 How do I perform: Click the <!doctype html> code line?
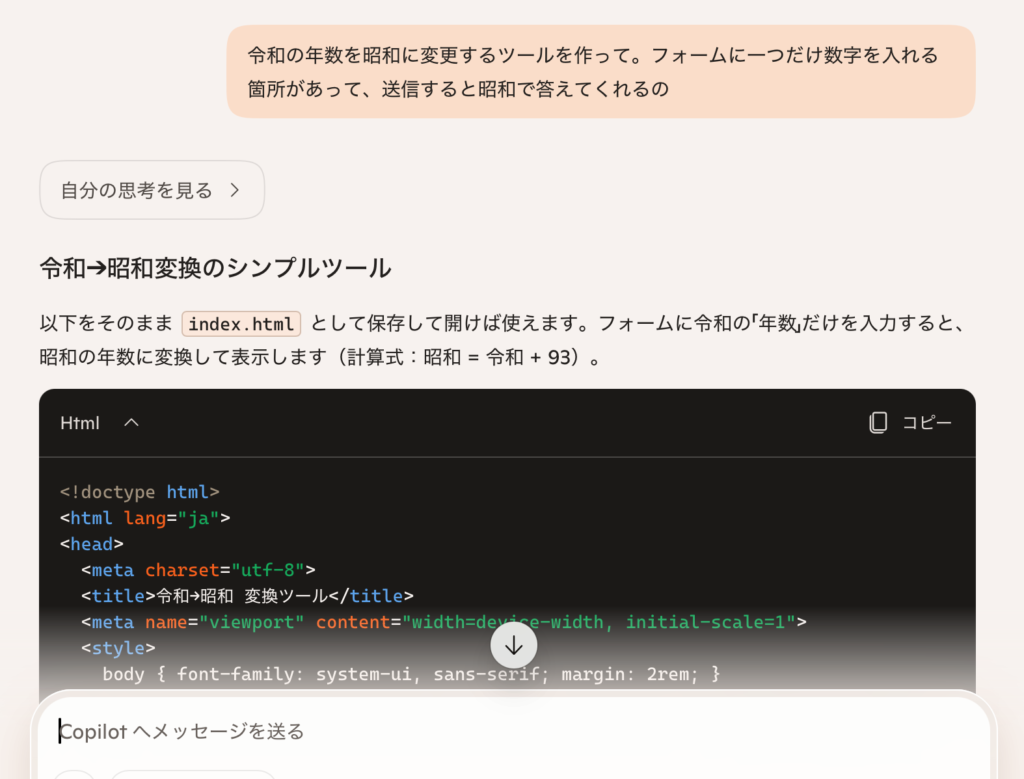click(x=140, y=492)
